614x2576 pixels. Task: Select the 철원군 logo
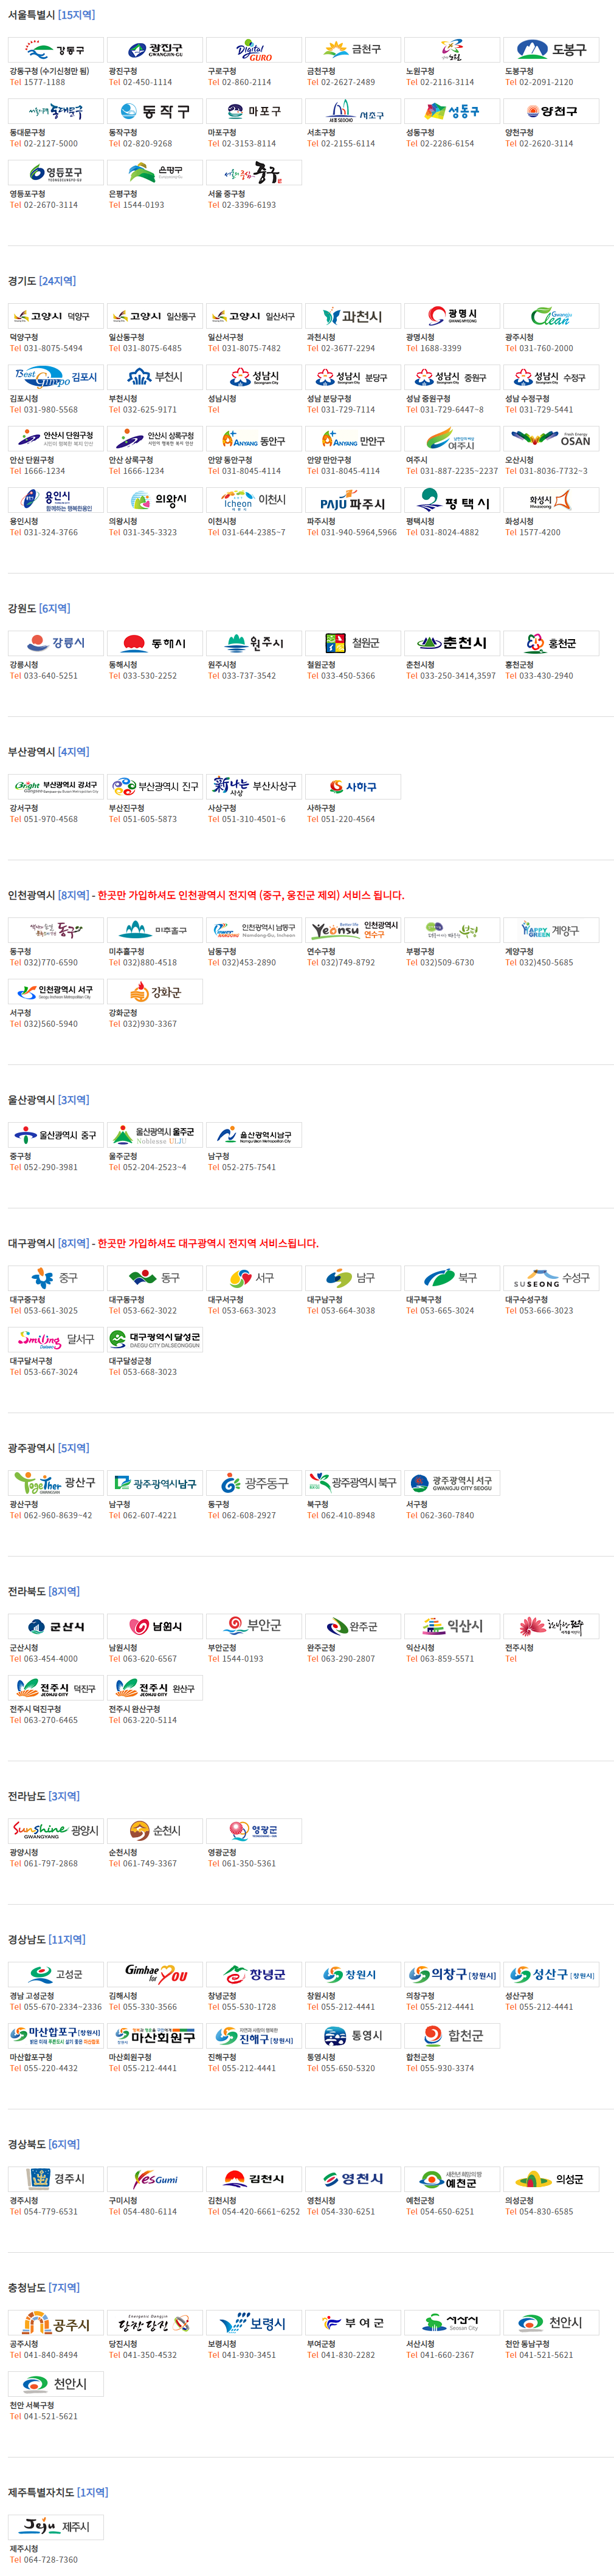pos(353,643)
